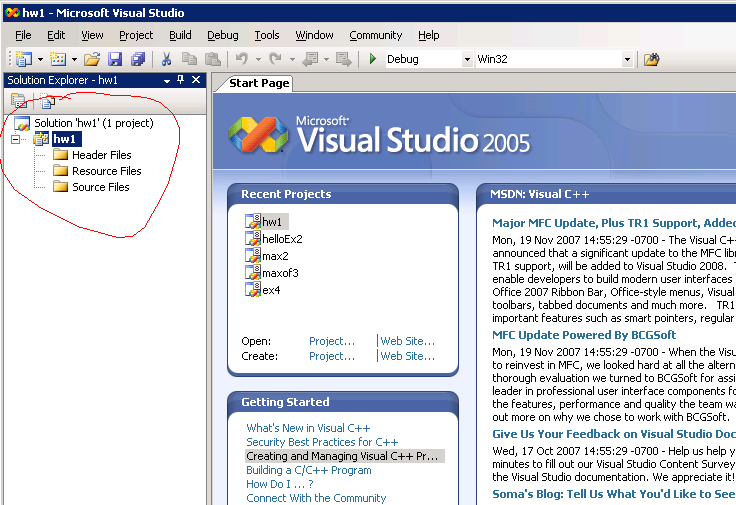Image resolution: width=736 pixels, height=505 pixels.
Task: Click the green Start Debugging arrow
Action: click(x=373, y=59)
